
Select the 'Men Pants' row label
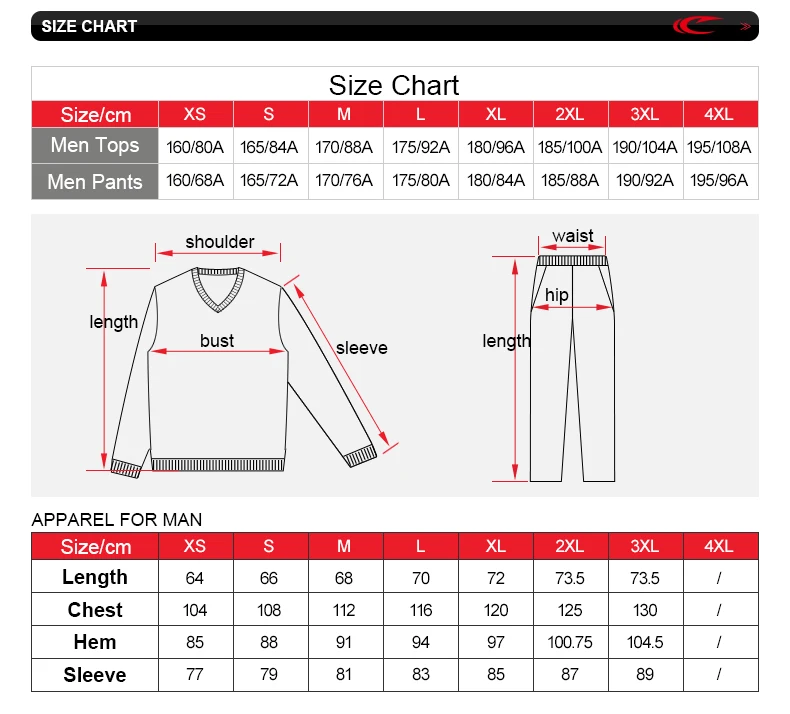click(x=95, y=181)
